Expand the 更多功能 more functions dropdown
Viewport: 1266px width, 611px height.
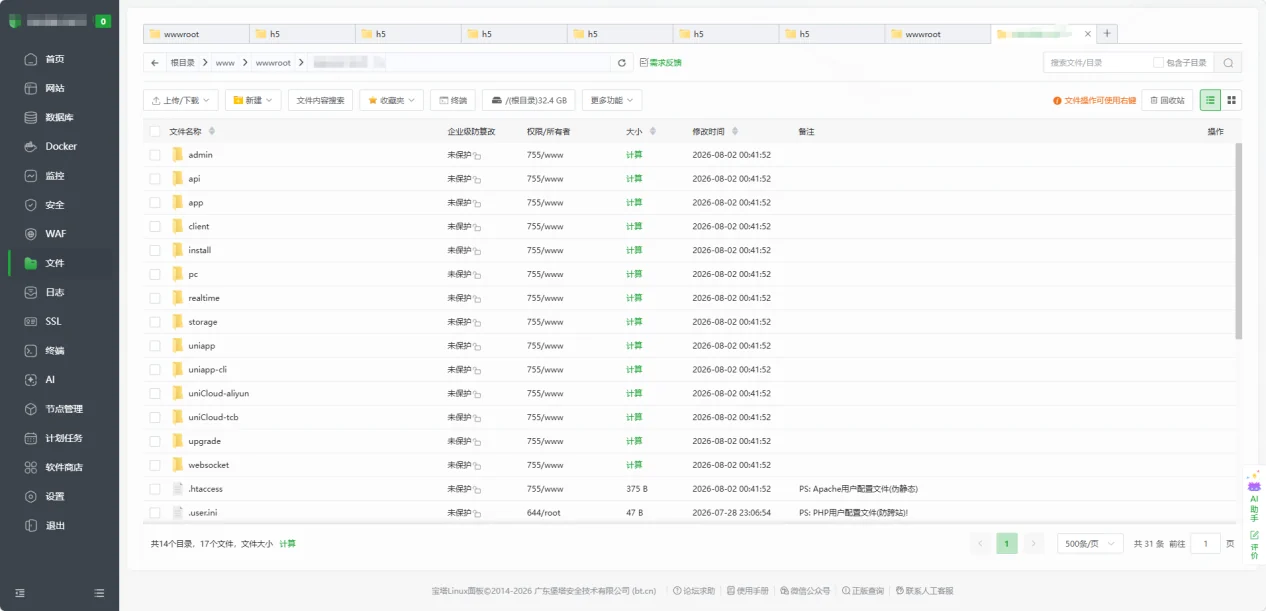611,100
